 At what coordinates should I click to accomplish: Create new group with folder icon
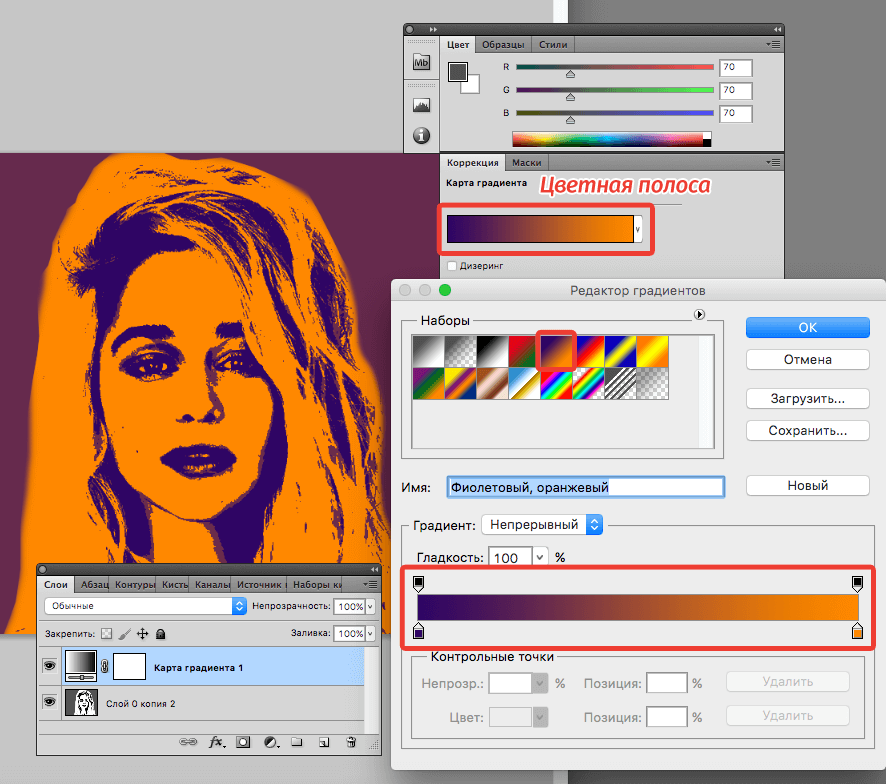pyautogui.click(x=296, y=743)
